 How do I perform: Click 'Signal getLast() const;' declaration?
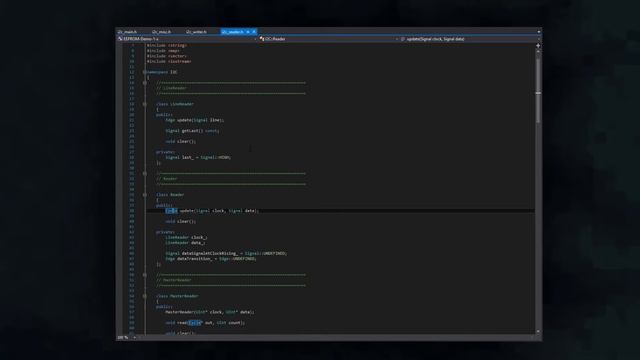pyautogui.click(x=193, y=131)
